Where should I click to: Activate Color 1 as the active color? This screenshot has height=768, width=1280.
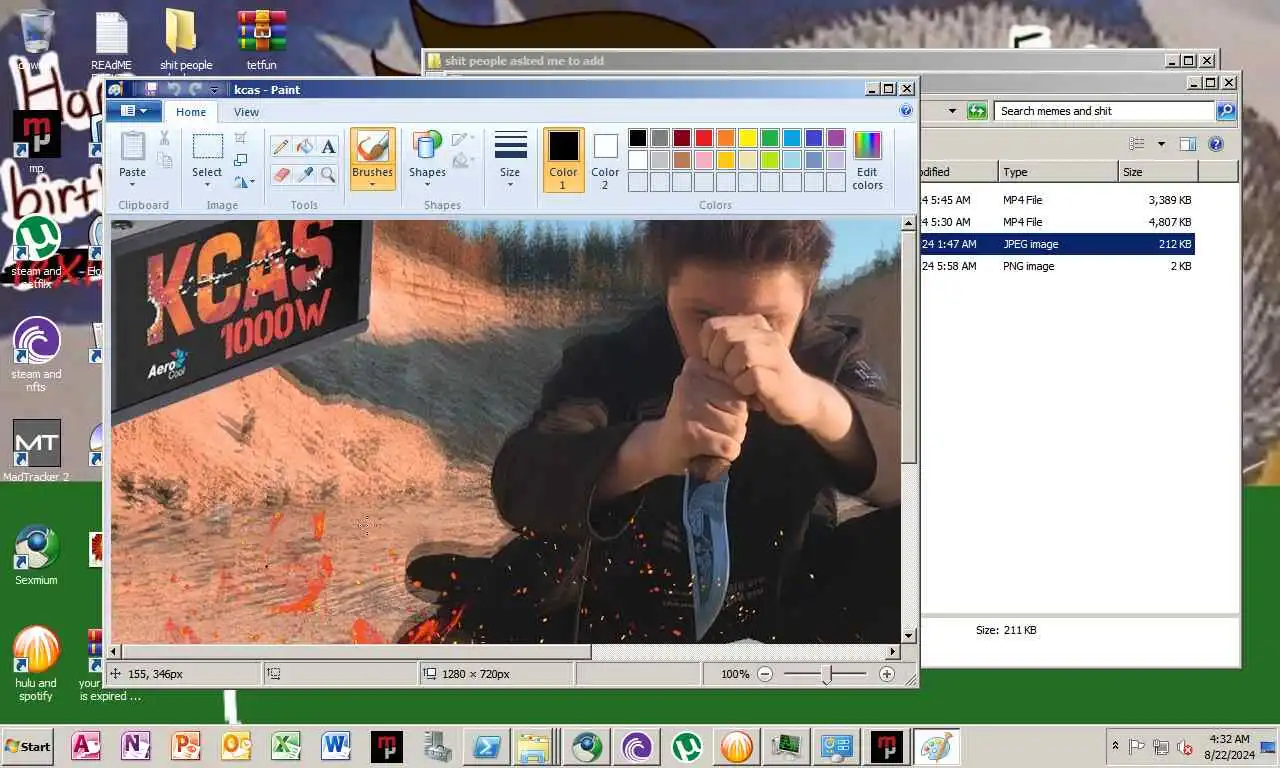563,160
